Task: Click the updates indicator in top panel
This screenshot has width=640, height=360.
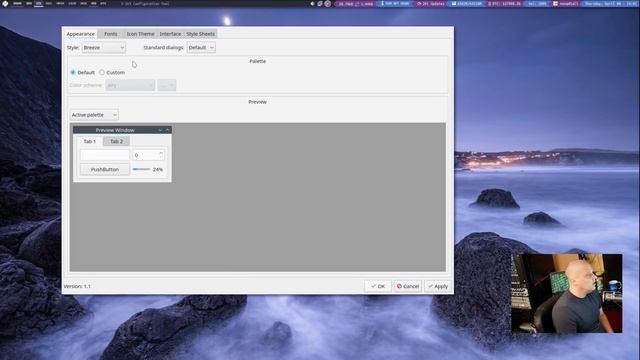Action: coord(431,4)
